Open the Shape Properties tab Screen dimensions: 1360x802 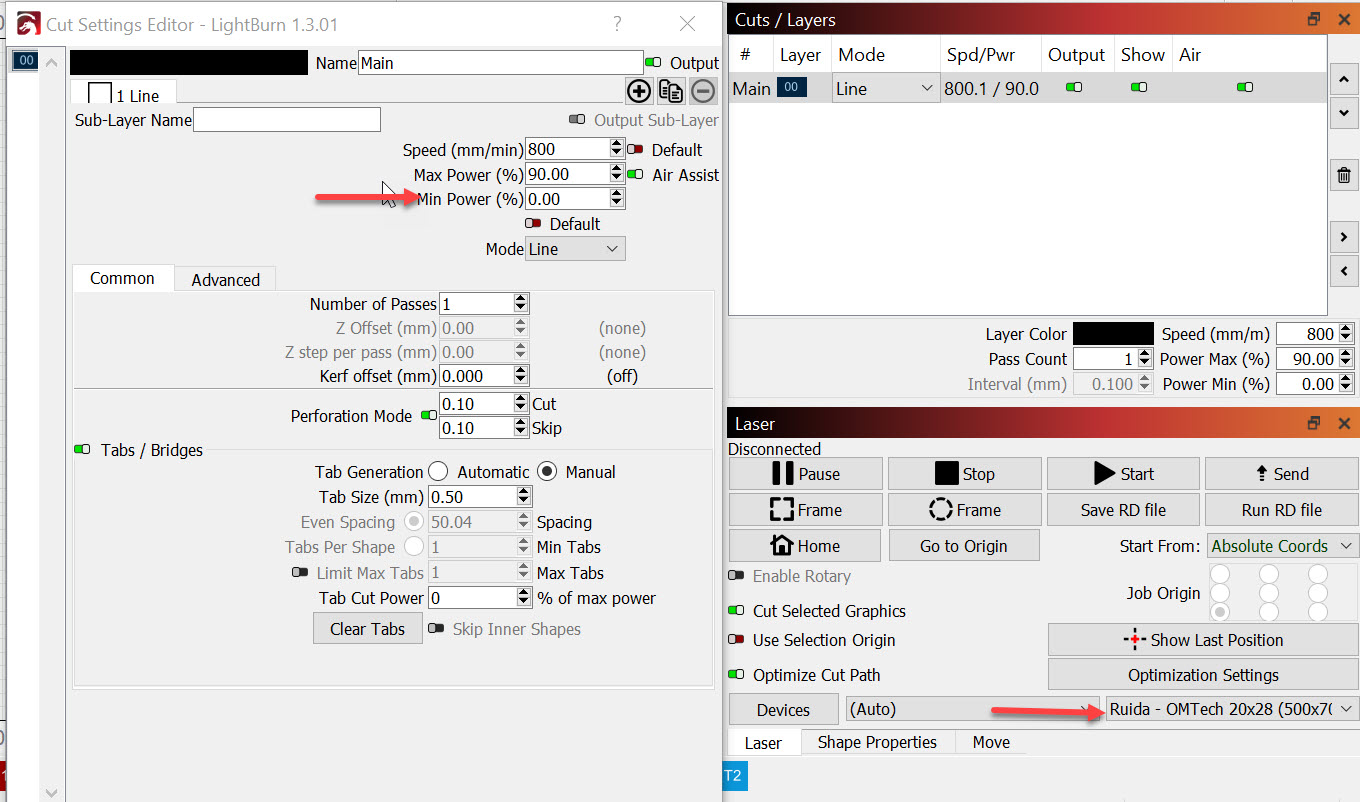pyautogui.click(x=877, y=742)
